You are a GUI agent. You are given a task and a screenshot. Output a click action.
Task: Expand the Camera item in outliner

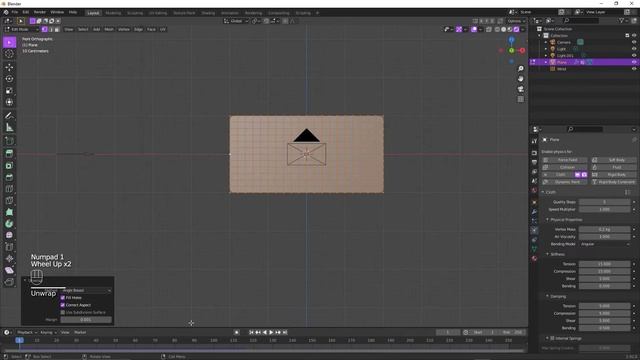pyautogui.click(x=546, y=42)
